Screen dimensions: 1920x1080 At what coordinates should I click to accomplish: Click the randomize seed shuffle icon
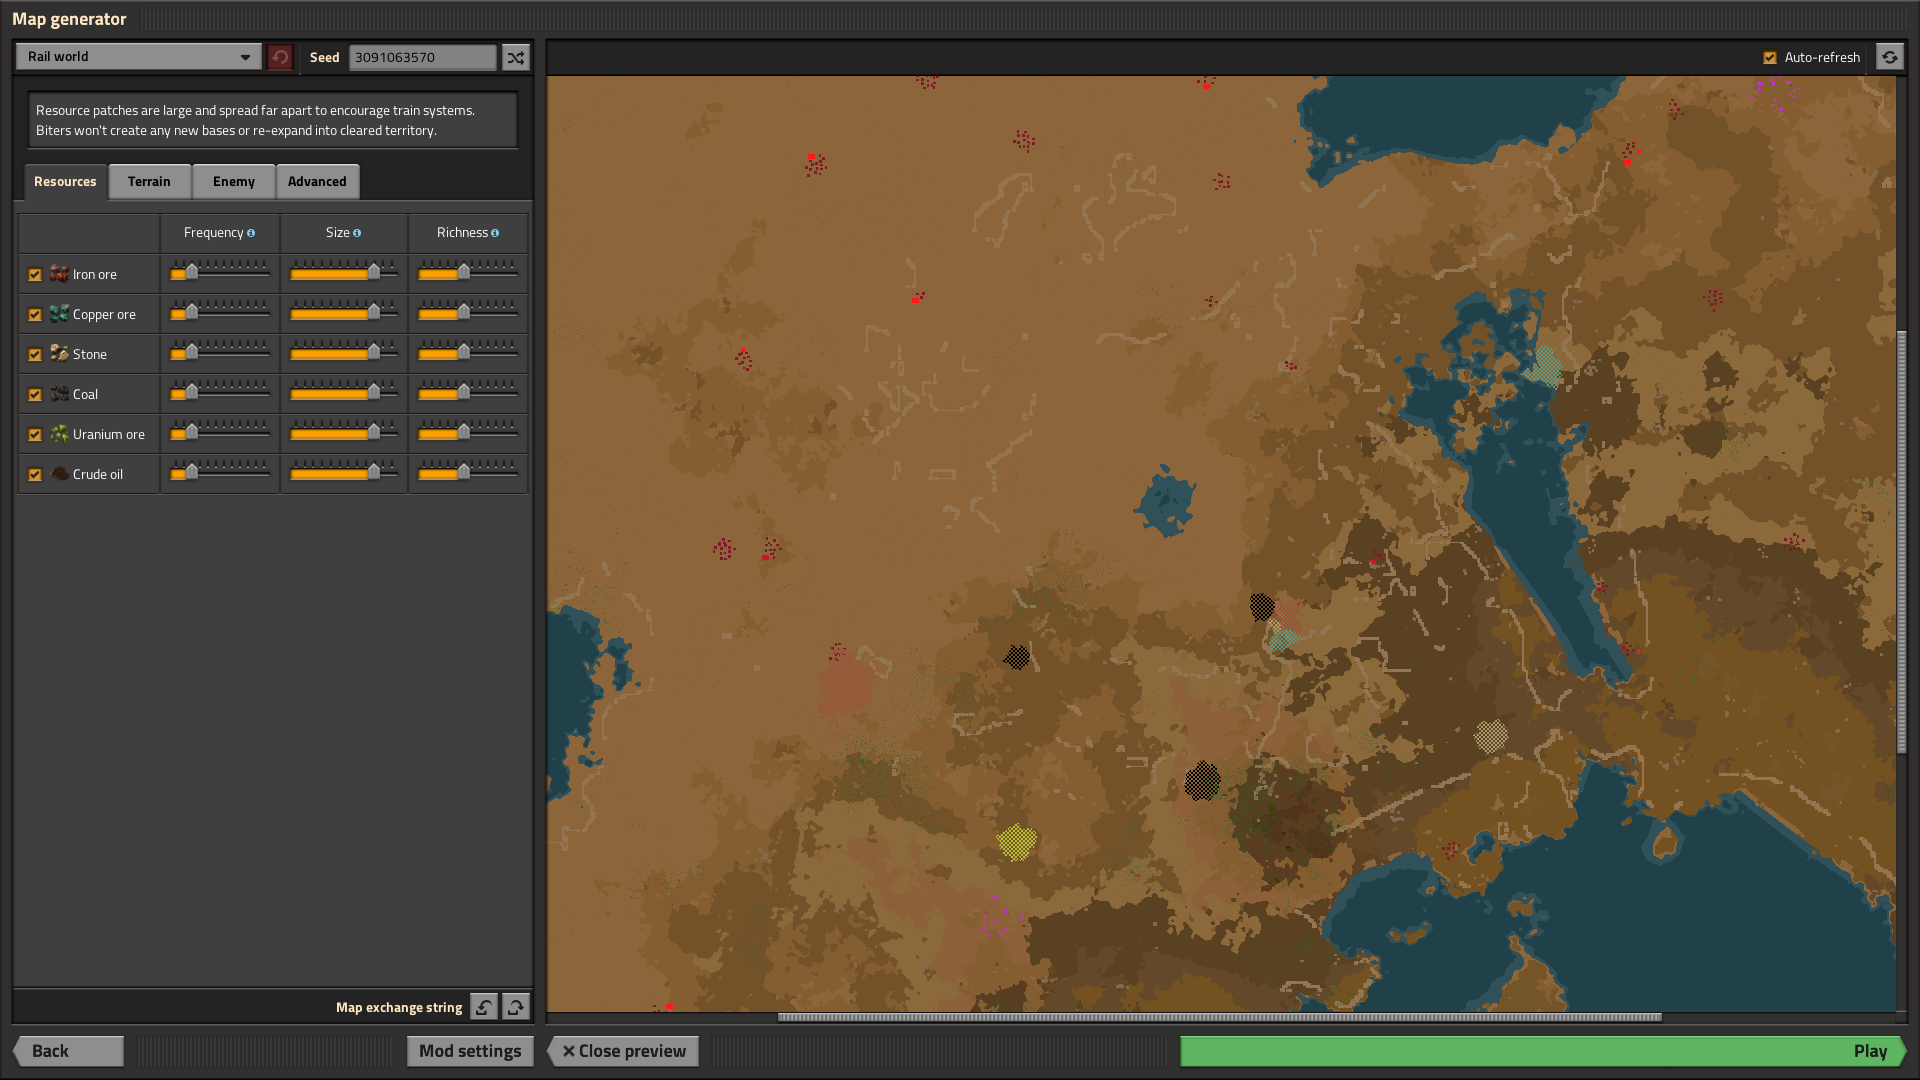point(515,58)
